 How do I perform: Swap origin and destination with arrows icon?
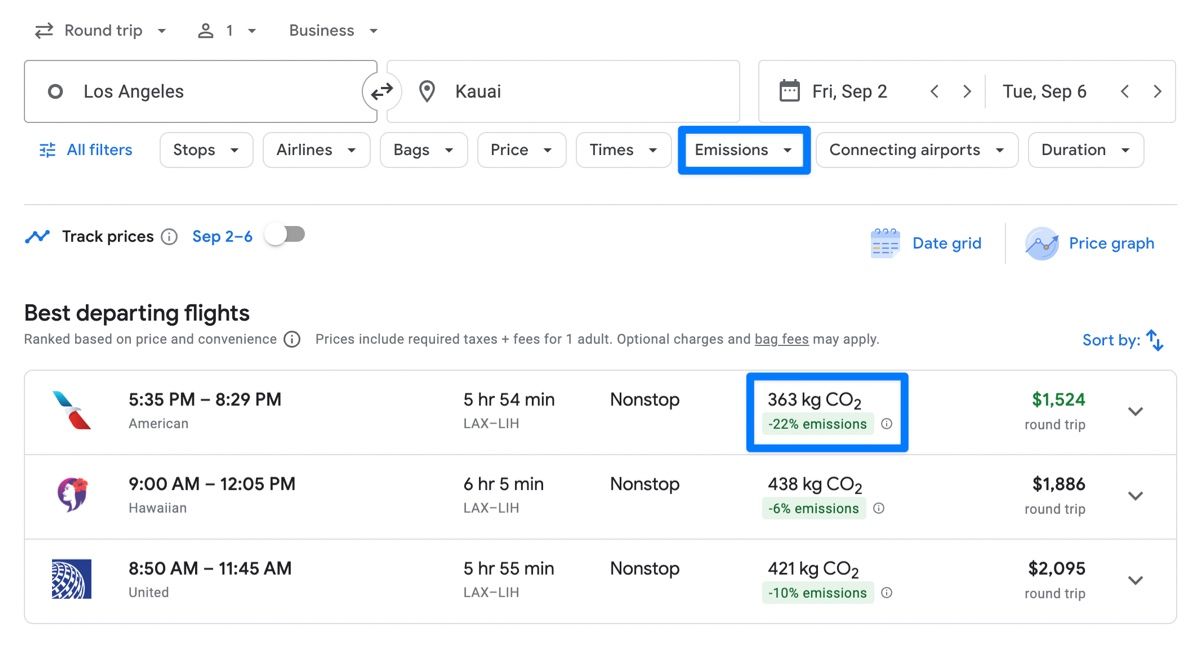point(382,92)
